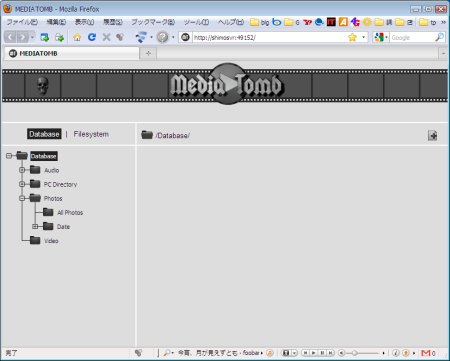Open a new tab with plus button
The width and height of the screenshot is (450, 361).
click(x=148, y=53)
